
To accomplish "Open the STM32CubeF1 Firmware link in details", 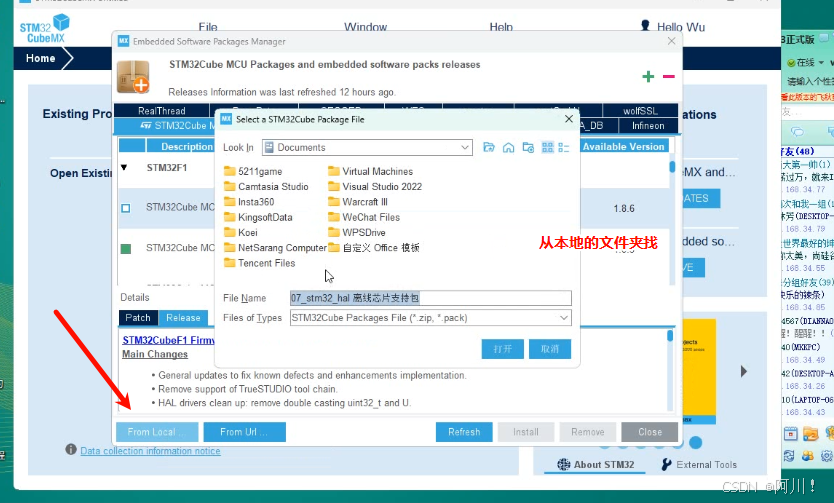I will coord(169,340).
